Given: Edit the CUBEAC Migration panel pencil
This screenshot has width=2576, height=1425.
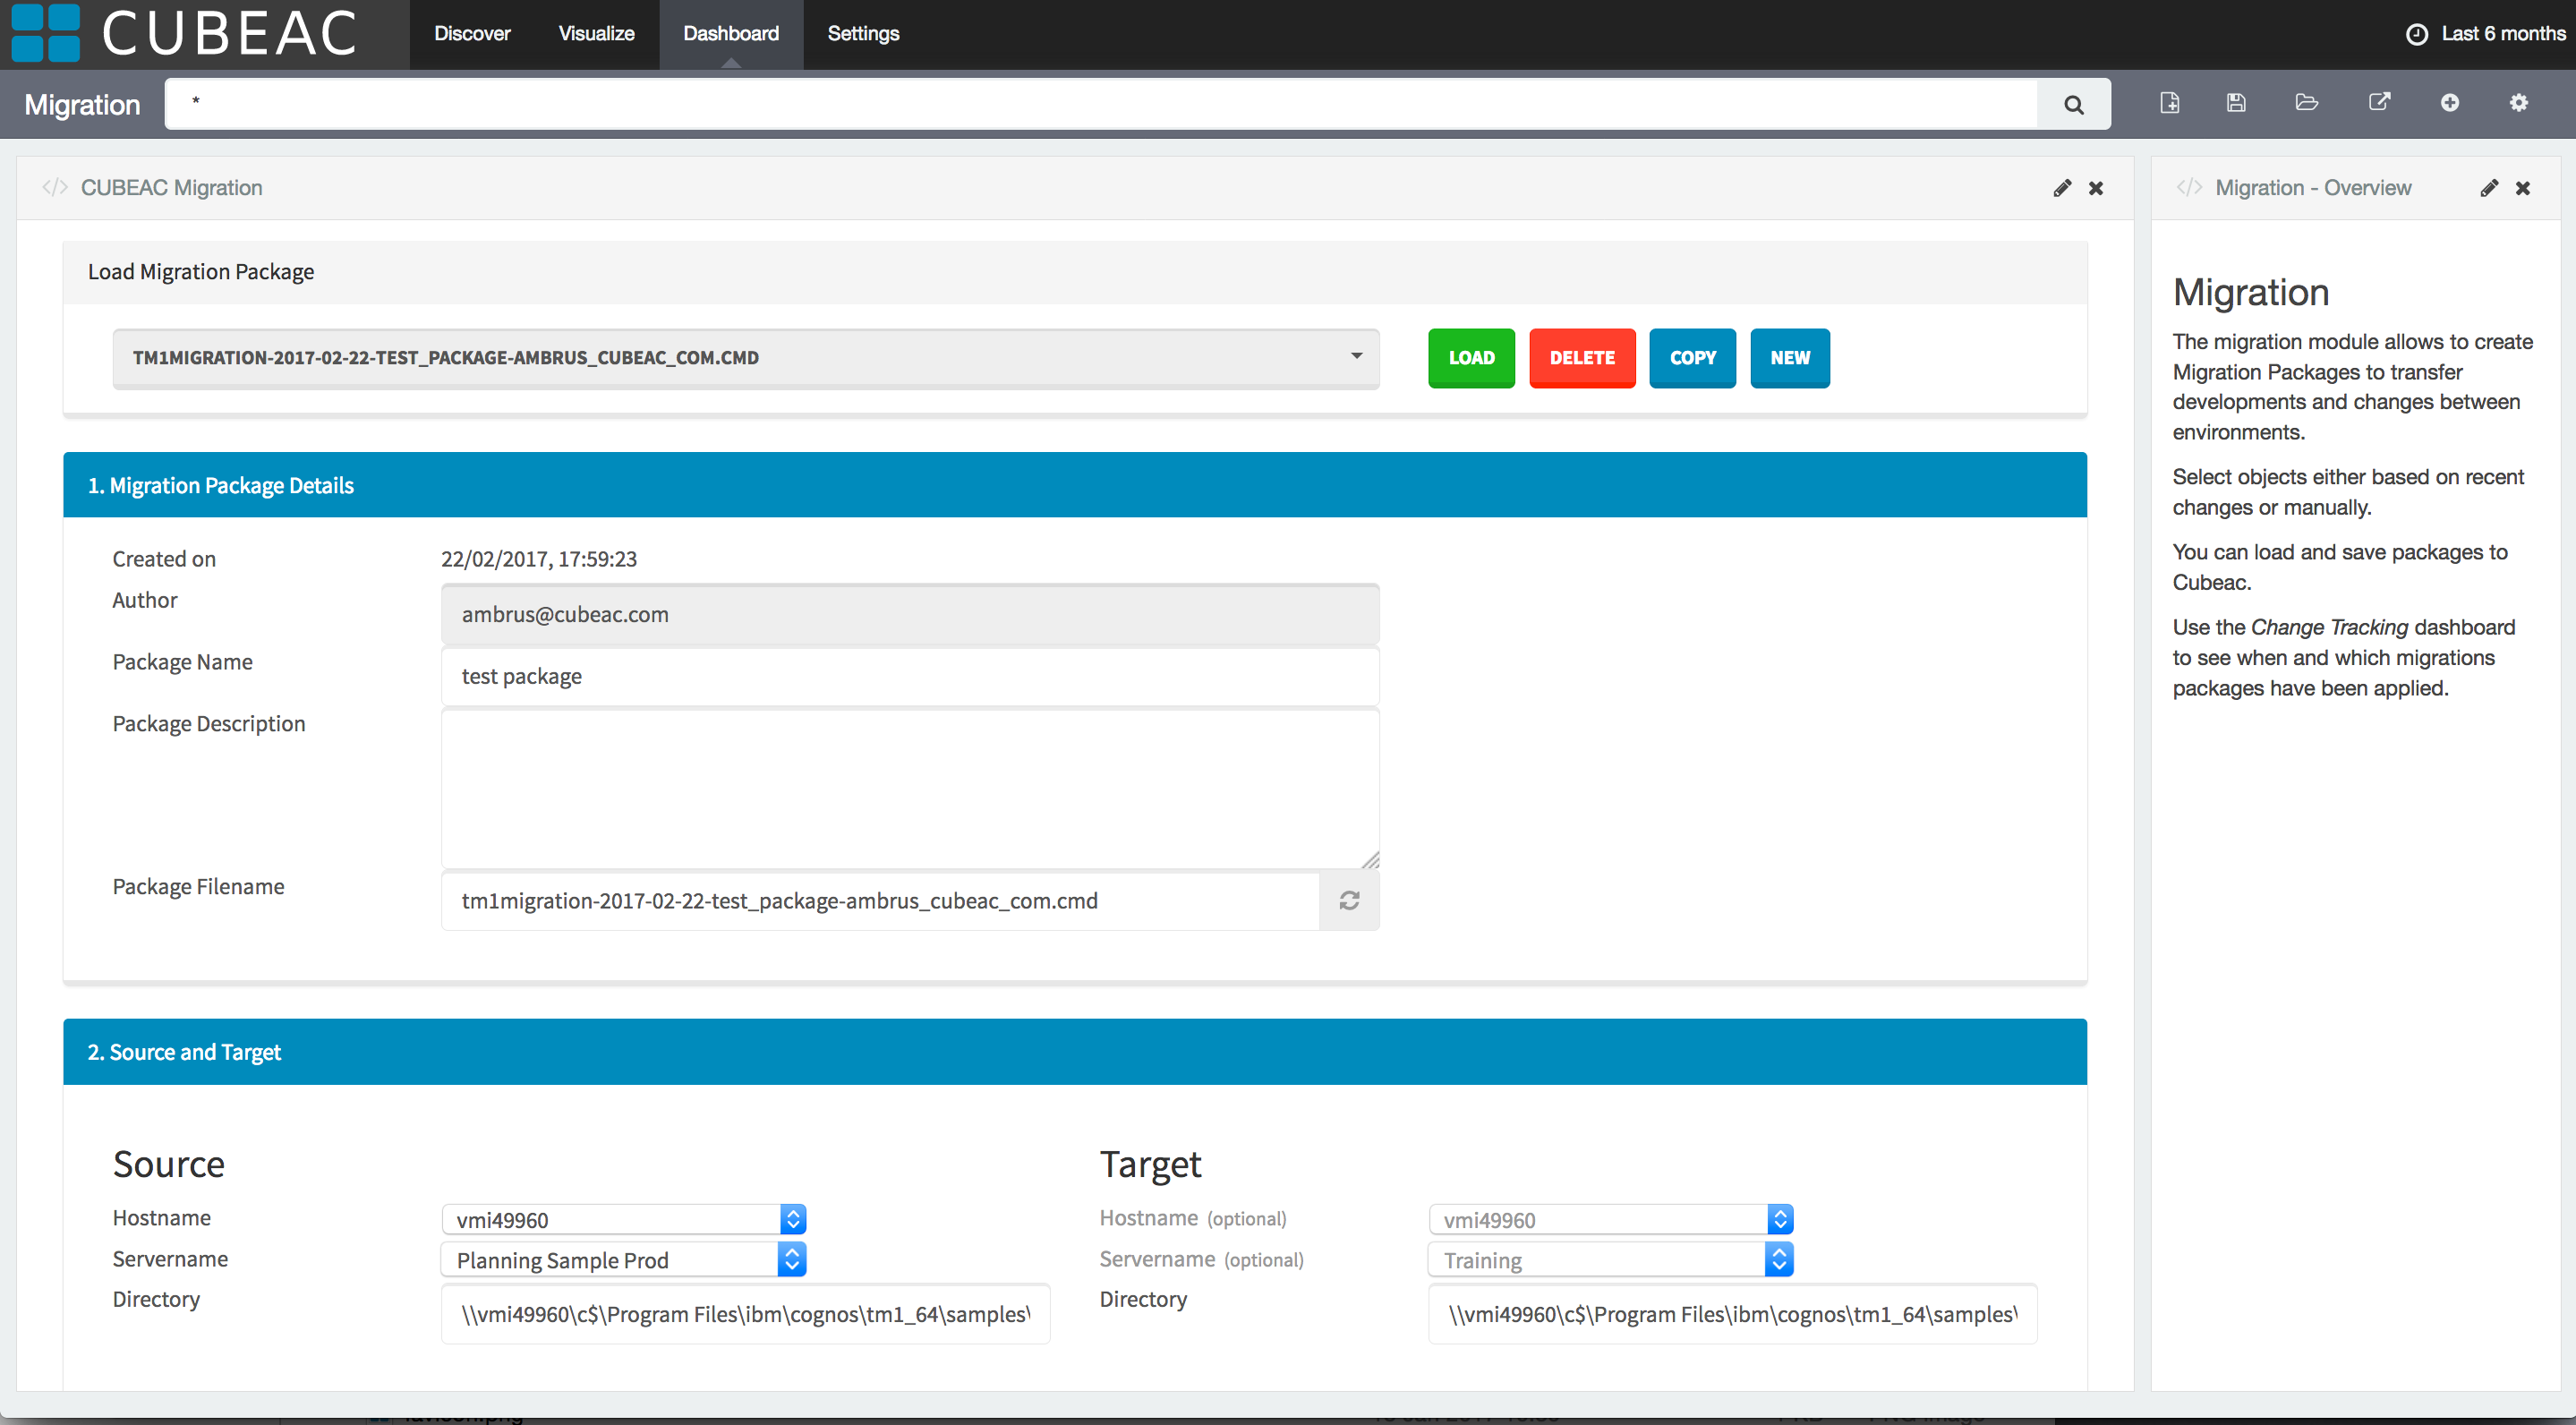Looking at the screenshot, I should coord(2061,188).
